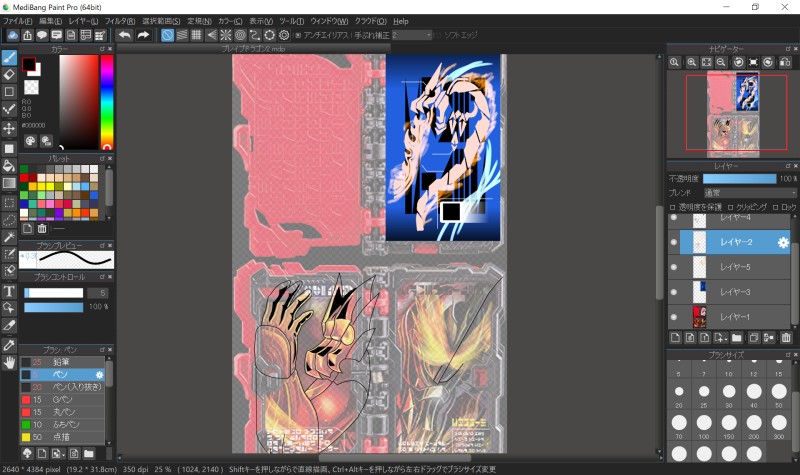Turn snap off with the highlighted snap icon
The height and width of the screenshot is (475, 800).
pos(167,35)
